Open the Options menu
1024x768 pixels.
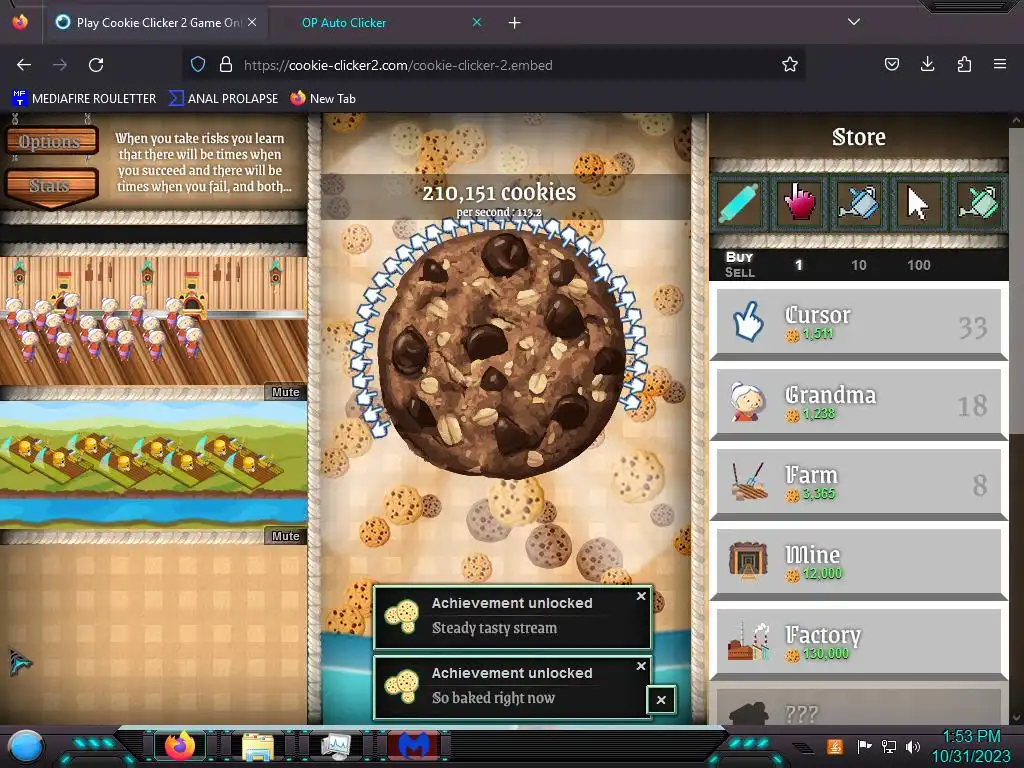[51, 141]
